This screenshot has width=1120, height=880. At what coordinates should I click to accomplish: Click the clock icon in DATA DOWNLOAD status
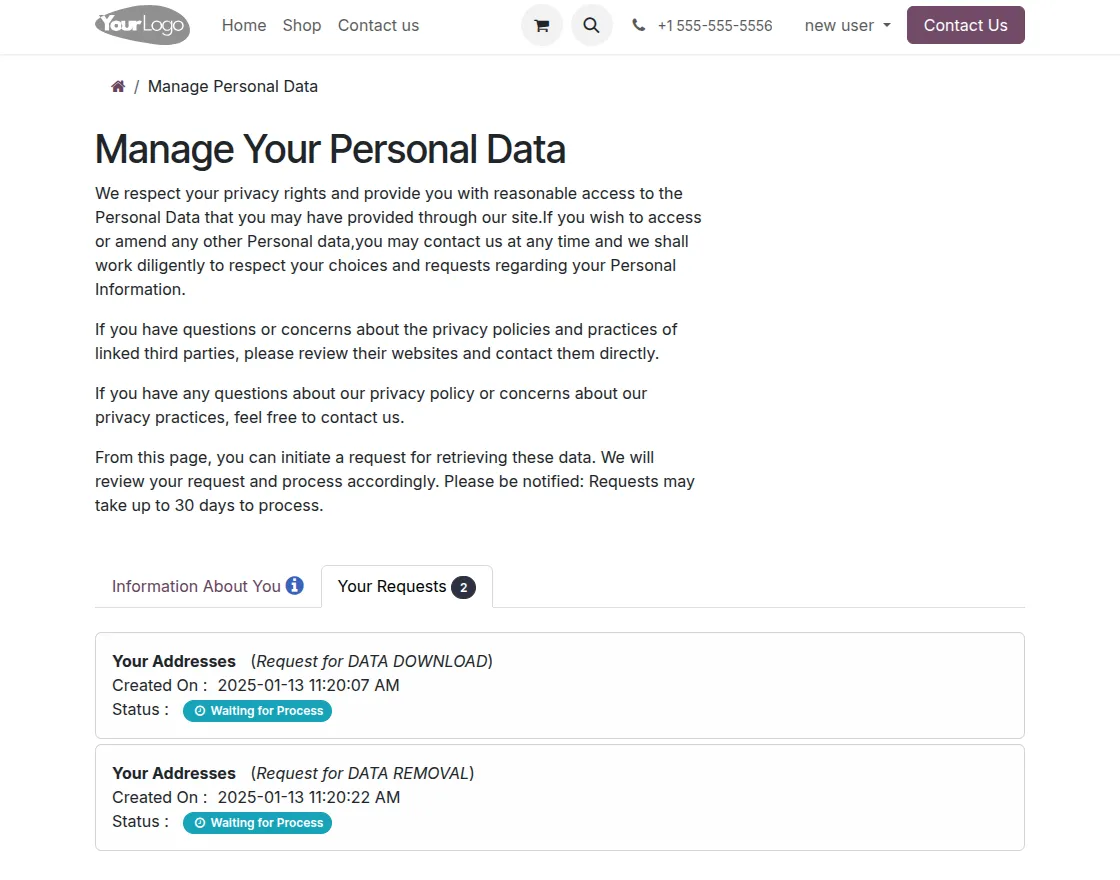200,711
